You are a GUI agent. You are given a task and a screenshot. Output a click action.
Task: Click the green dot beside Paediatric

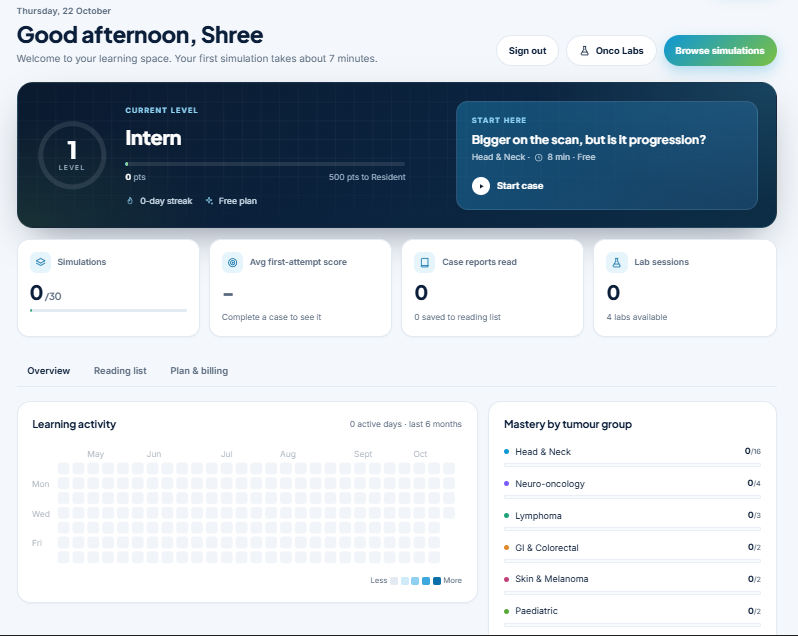click(x=506, y=611)
